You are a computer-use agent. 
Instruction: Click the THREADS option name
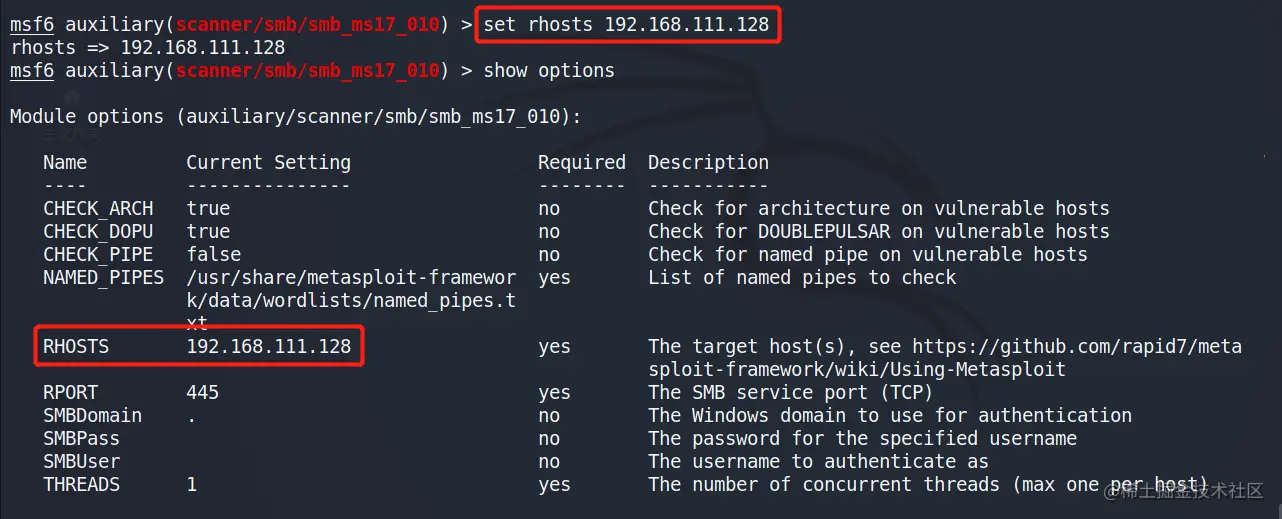pos(81,485)
